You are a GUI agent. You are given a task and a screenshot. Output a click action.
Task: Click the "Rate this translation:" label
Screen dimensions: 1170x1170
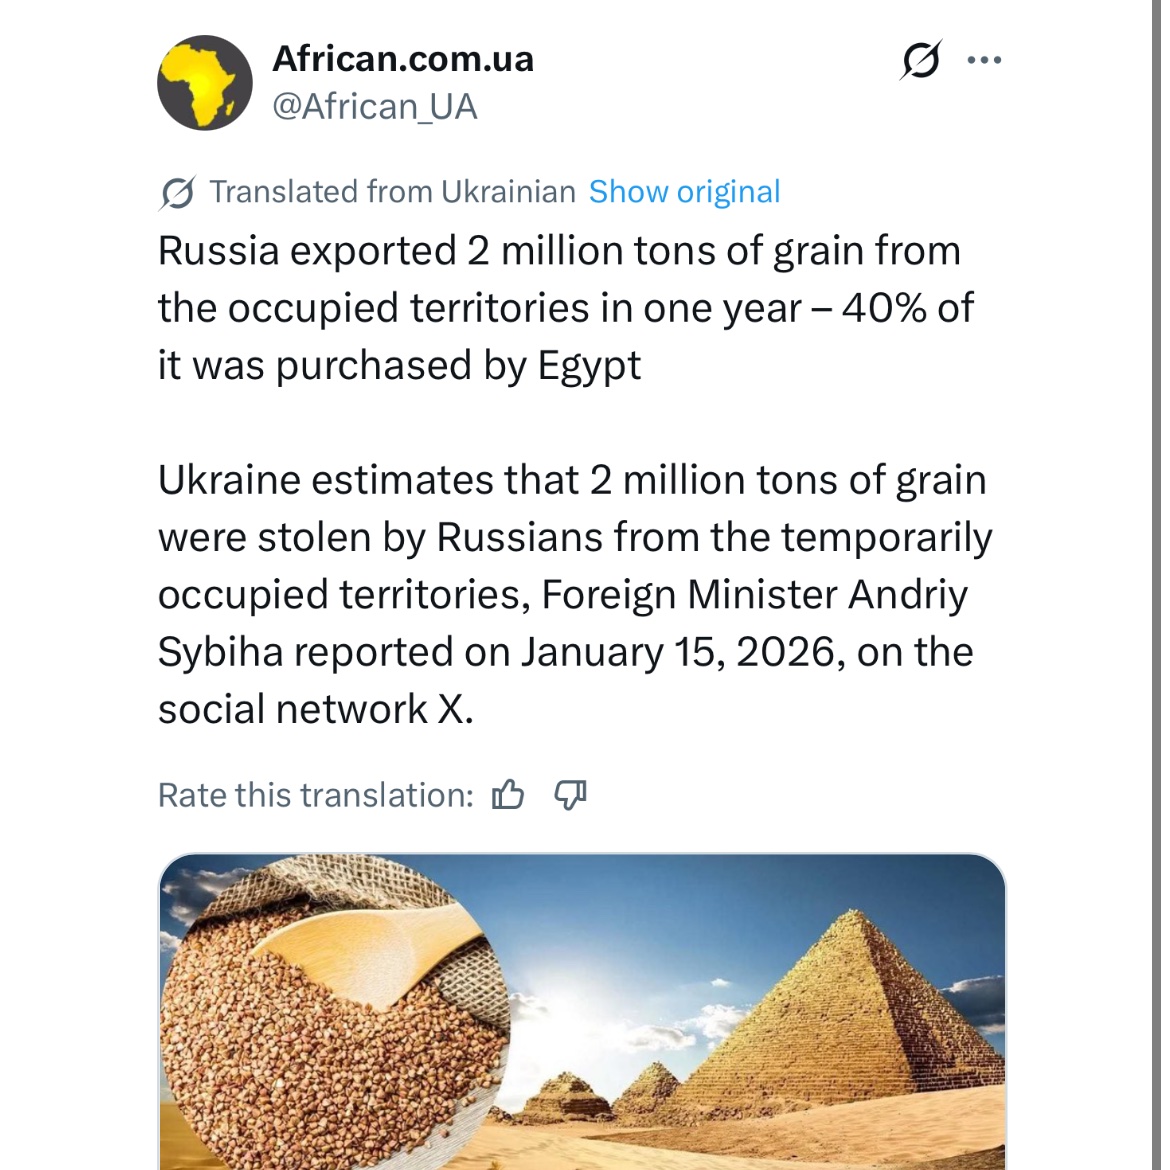316,795
